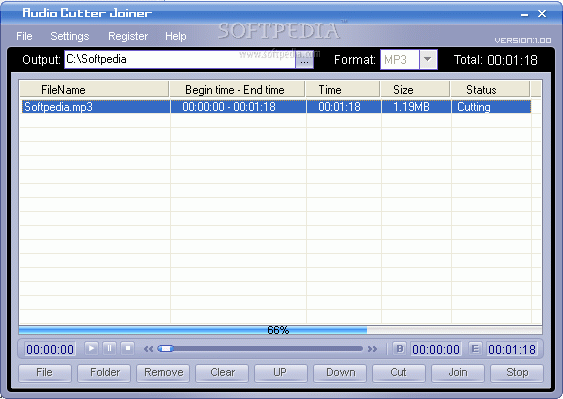563x399 pixels.
Task: Open the Register menu
Action: [x=128, y=36]
